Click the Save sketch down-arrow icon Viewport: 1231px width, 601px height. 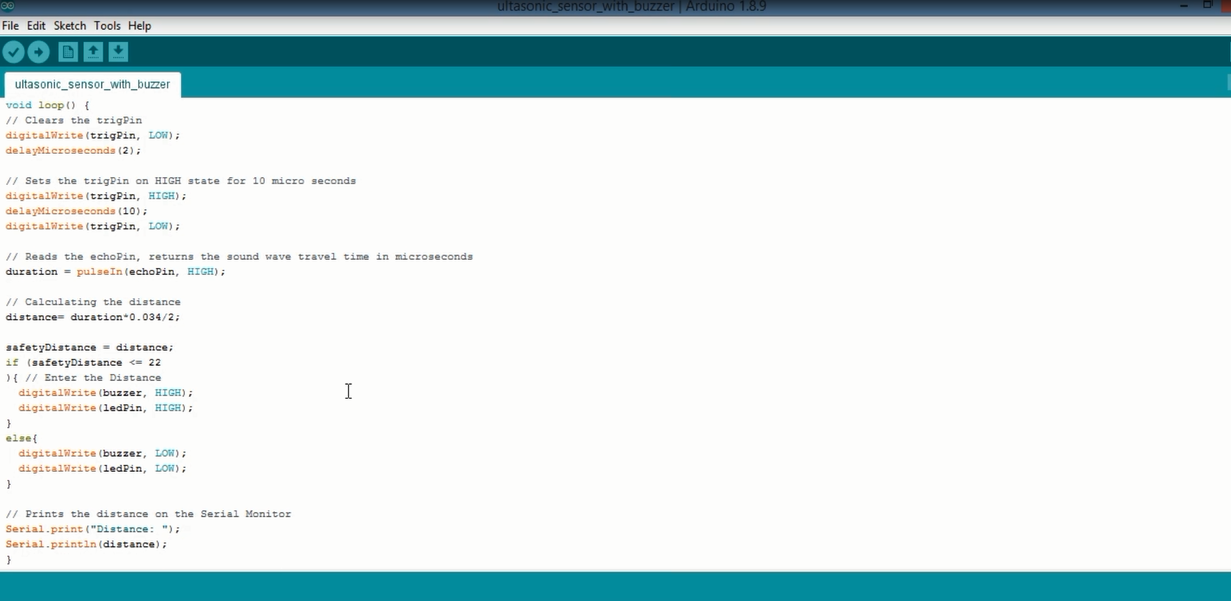(118, 52)
